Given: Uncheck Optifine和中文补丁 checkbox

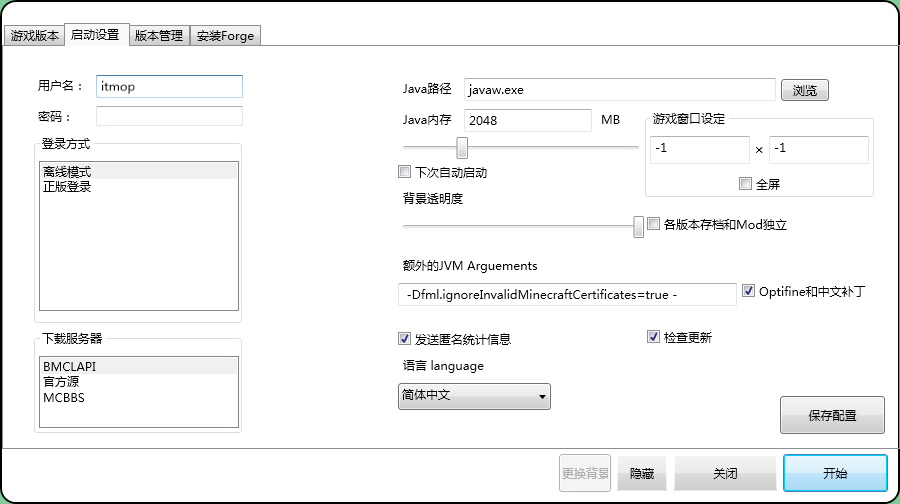Looking at the screenshot, I should [x=749, y=292].
